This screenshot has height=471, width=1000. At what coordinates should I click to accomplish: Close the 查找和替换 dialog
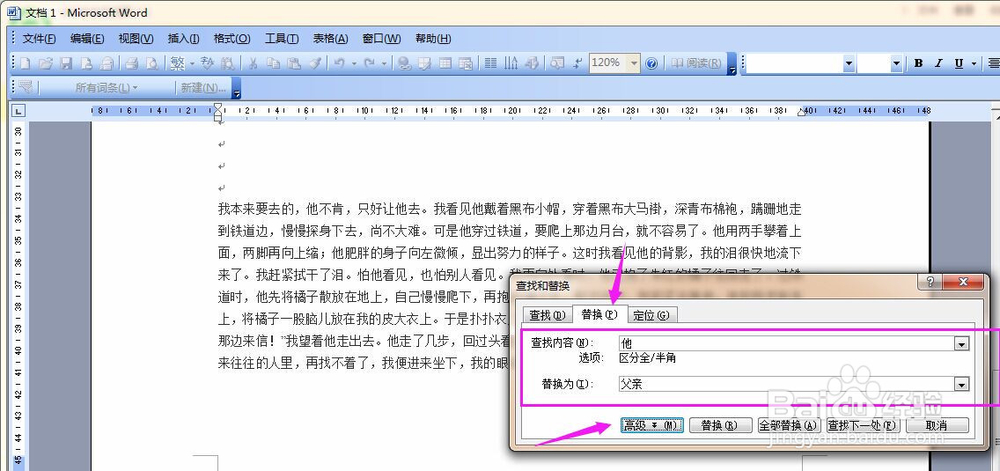click(964, 282)
